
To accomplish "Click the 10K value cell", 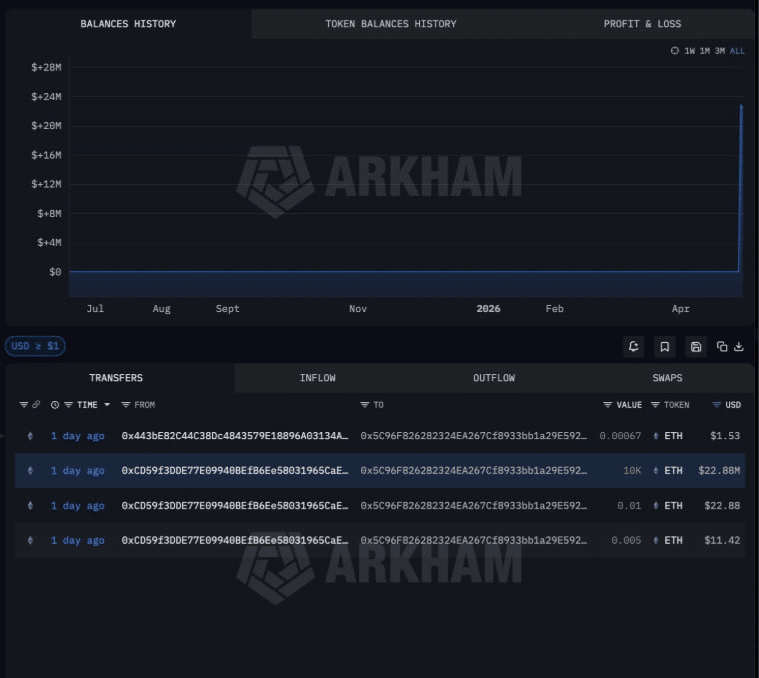I will pos(632,471).
